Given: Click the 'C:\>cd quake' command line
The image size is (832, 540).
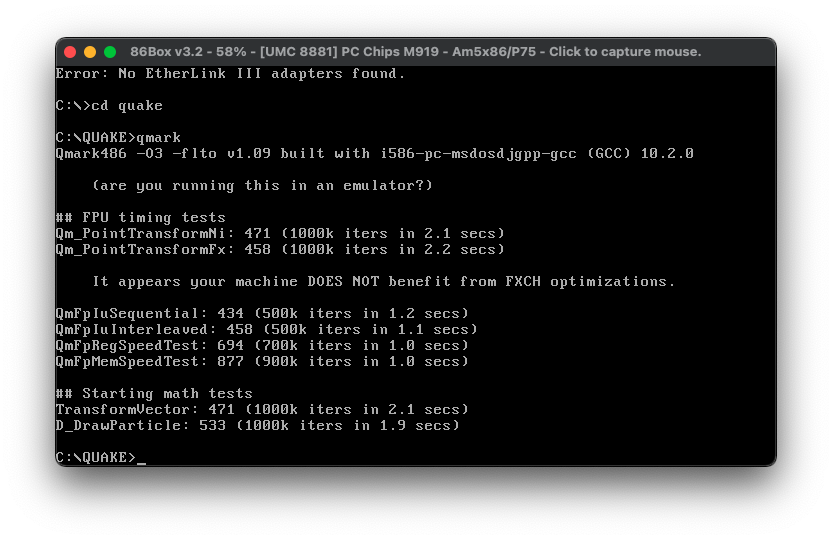Looking at the screenshot, I should point(109,106).
